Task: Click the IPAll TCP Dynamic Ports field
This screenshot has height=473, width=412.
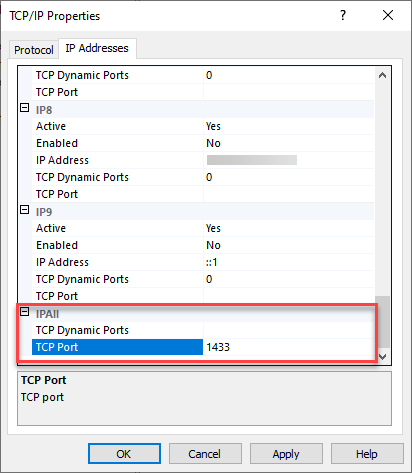Action: [x=288, y=330]
